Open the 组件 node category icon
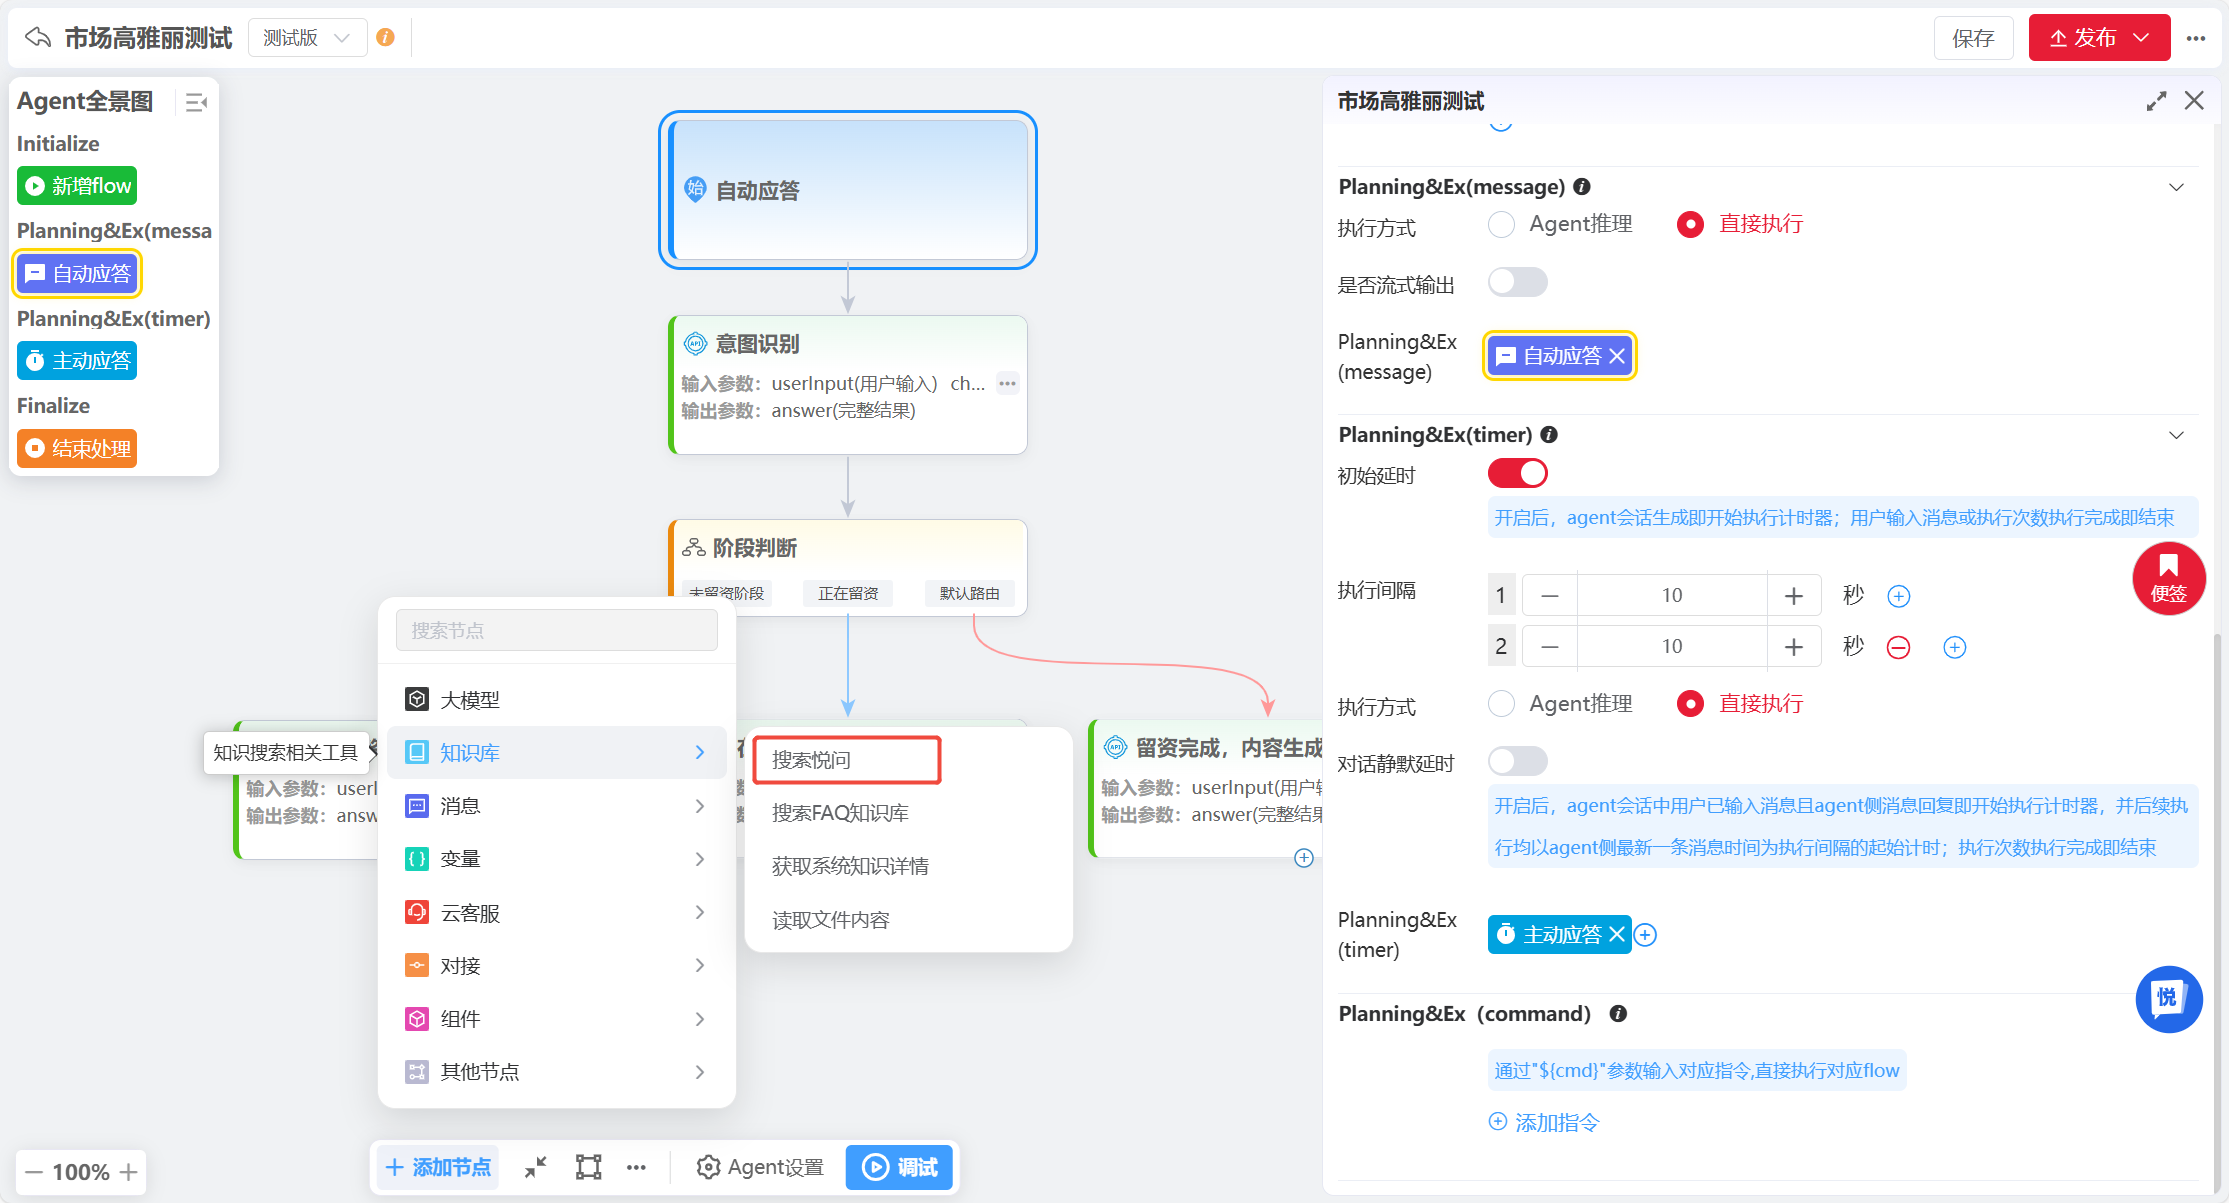Screen dimensions: 2229x1203 pyautogui.click(x=418, y=1018)
